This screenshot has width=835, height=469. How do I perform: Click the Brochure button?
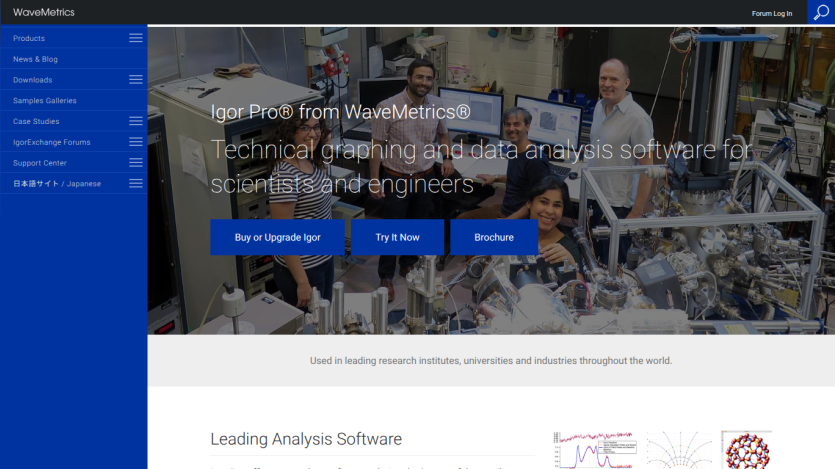coord(494,237)
